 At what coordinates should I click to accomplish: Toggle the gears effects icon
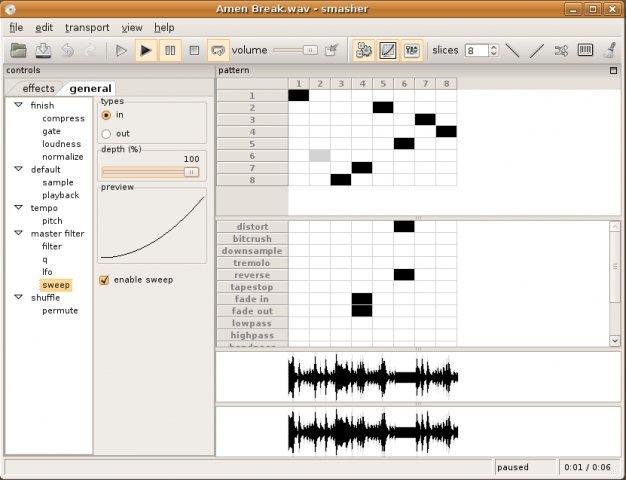coord(364,50)
